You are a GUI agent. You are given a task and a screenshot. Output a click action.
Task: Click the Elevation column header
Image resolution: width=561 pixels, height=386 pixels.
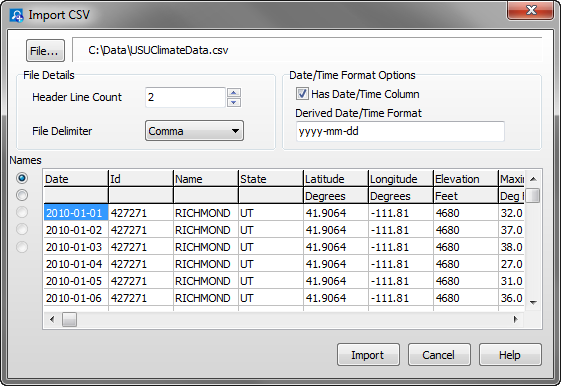click(x=466, y=179)
